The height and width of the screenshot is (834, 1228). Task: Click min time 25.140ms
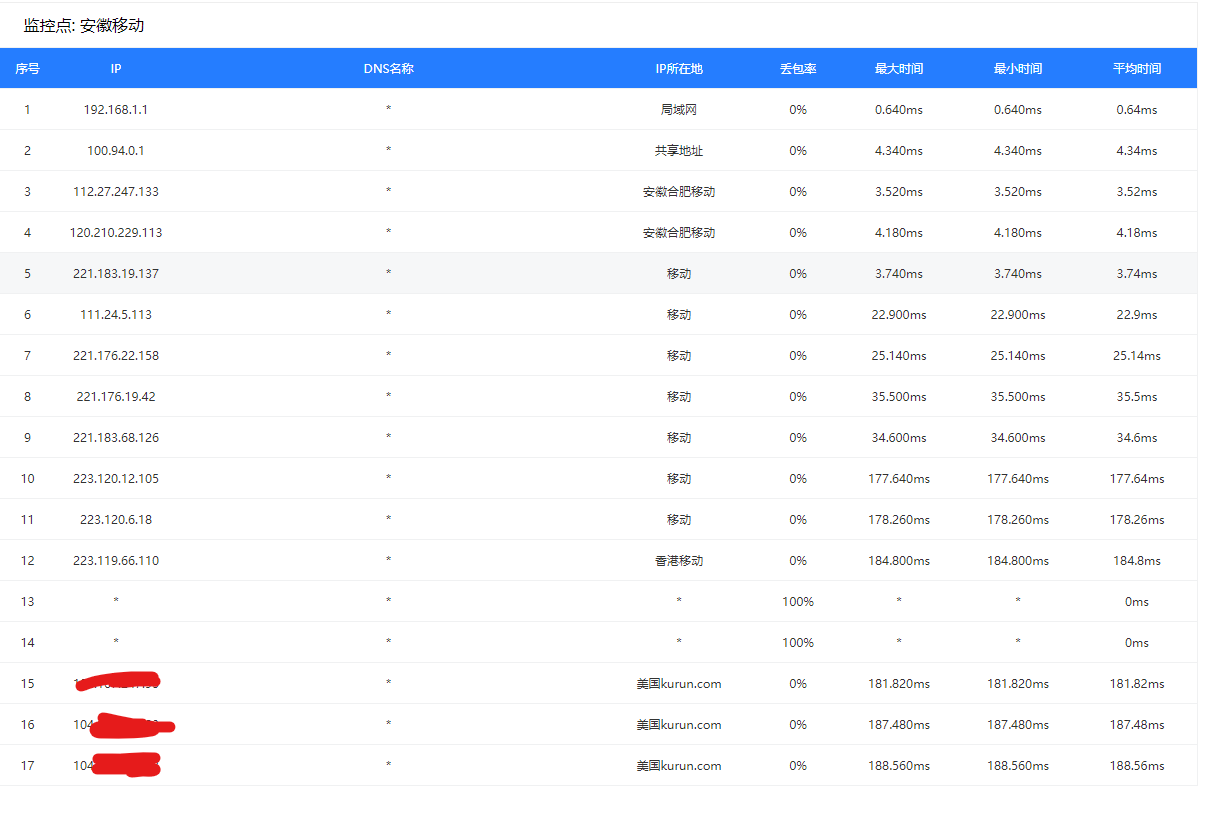1018,356
